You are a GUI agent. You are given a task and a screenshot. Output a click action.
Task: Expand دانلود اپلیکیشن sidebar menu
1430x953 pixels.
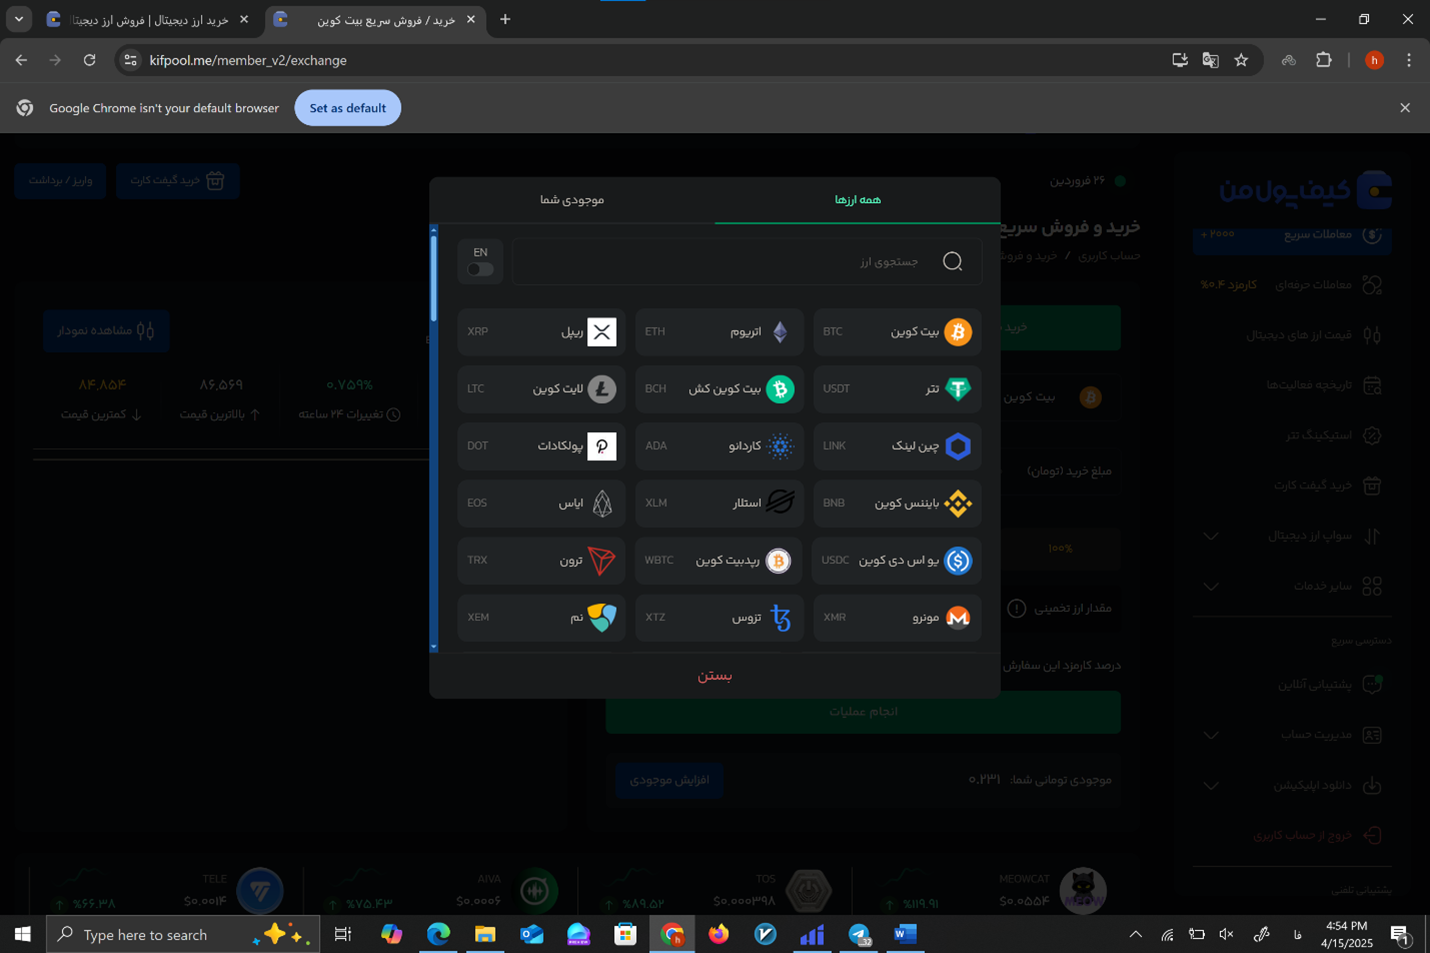click(x=1292, y=785)
